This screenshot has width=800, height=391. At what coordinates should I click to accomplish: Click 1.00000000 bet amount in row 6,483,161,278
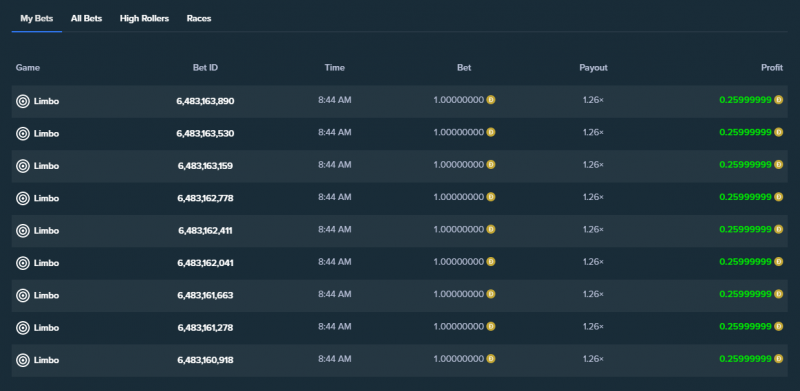click(x=459, y=326)
